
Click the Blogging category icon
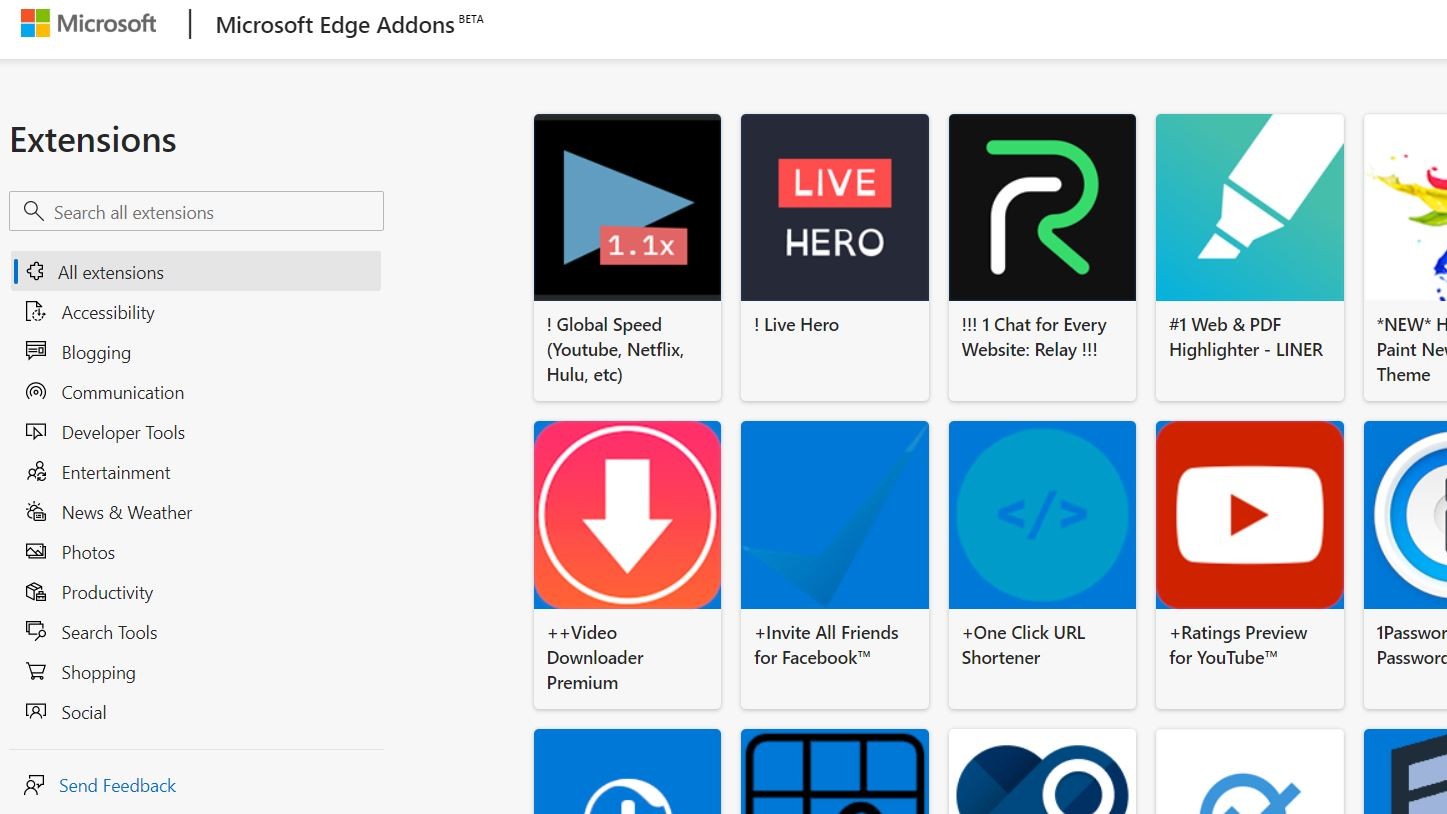(36, 352)
